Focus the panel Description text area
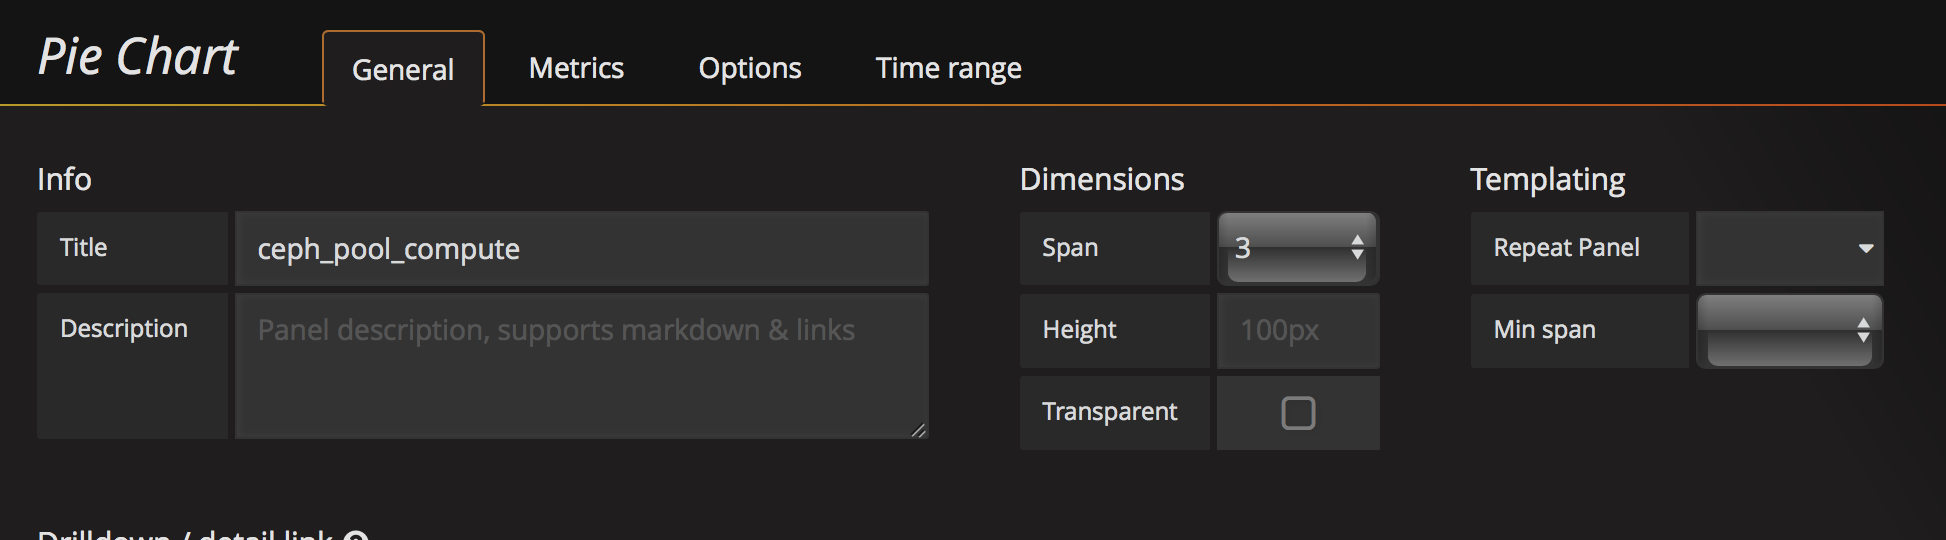The height and width of the screenshot is (540, 1946). click(582, 365)
